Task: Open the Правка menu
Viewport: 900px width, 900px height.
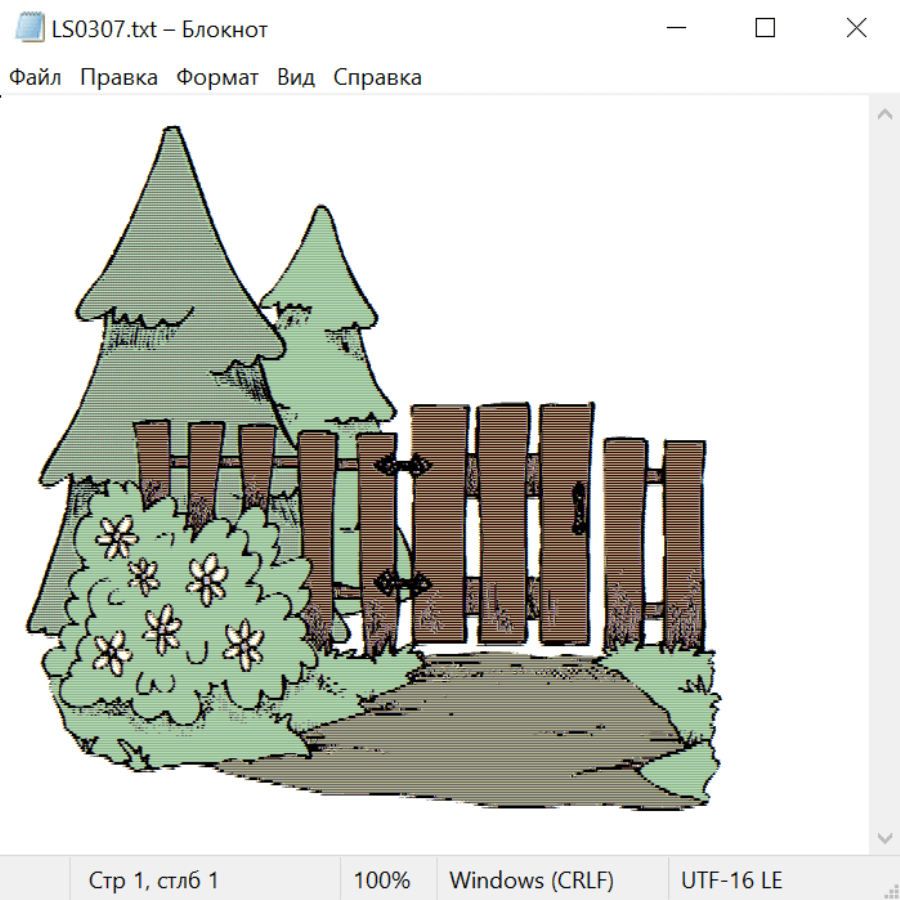Action: [x=119, y=78]
